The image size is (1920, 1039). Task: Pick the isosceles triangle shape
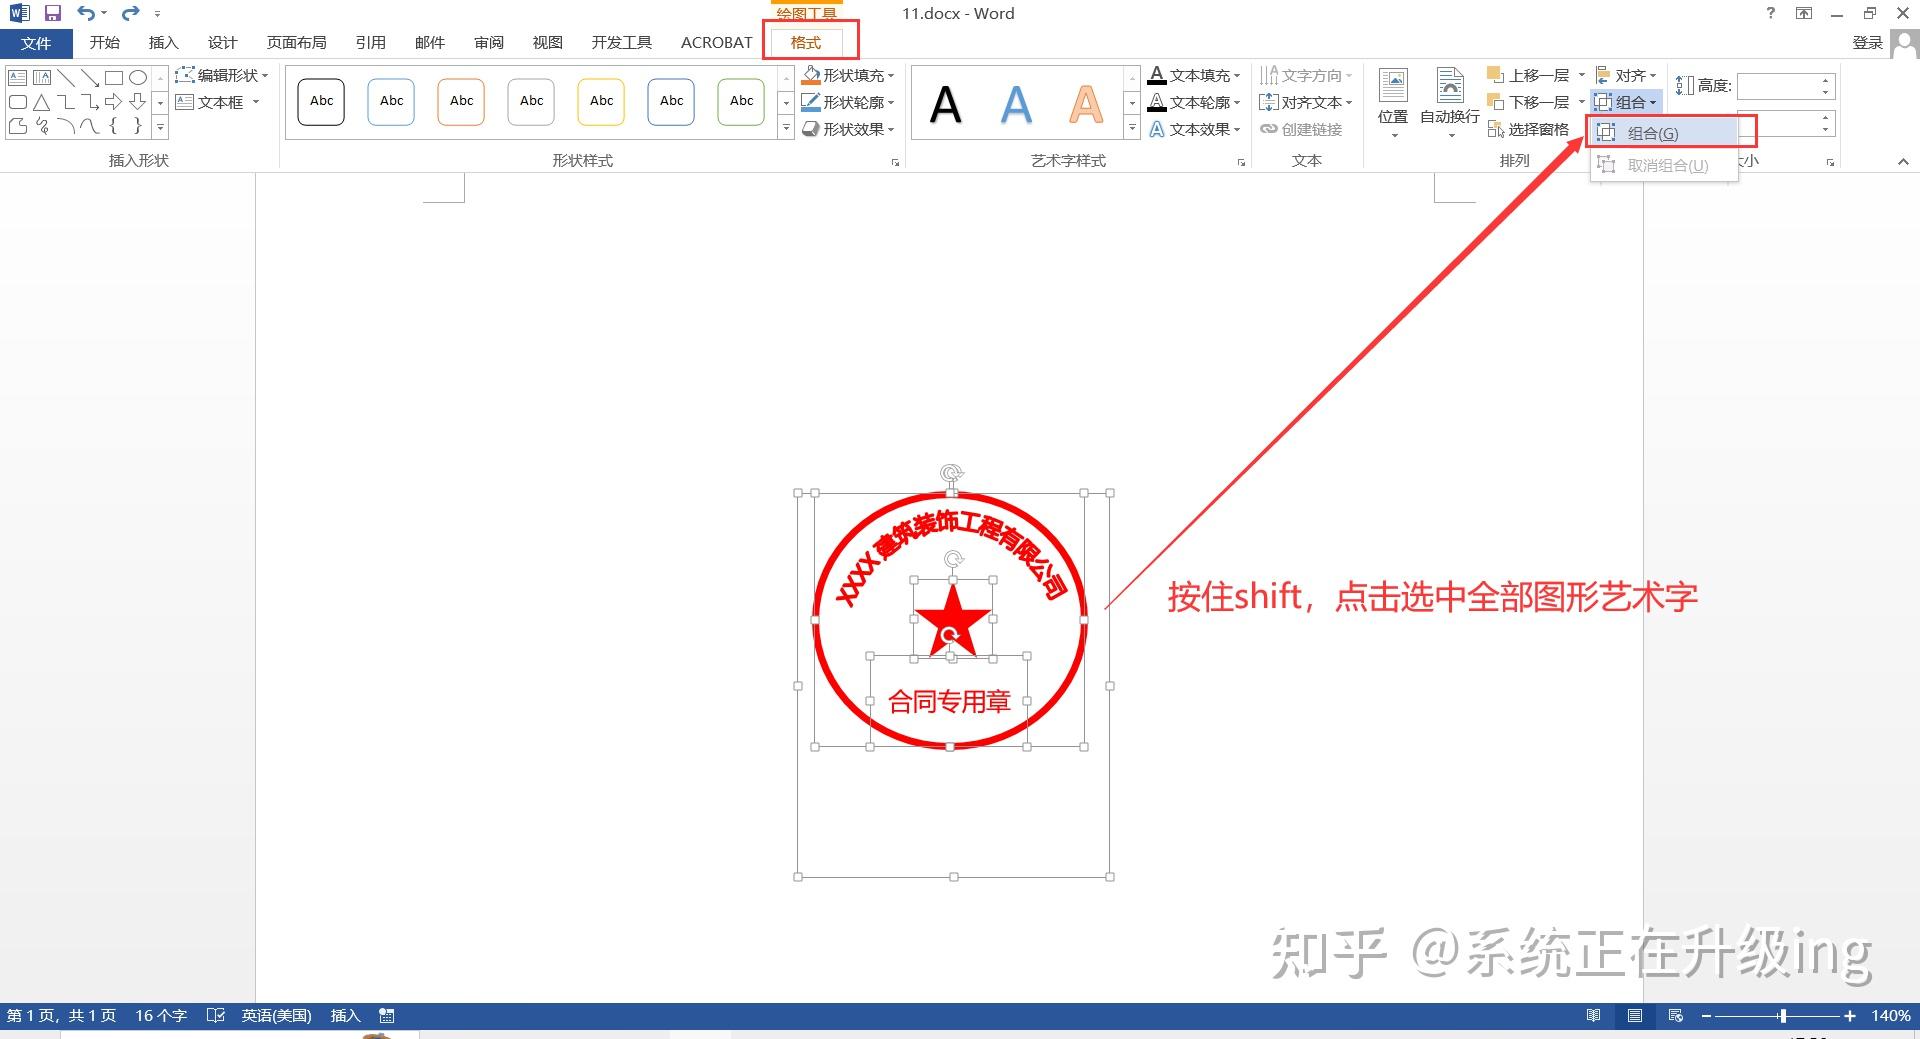41,102
